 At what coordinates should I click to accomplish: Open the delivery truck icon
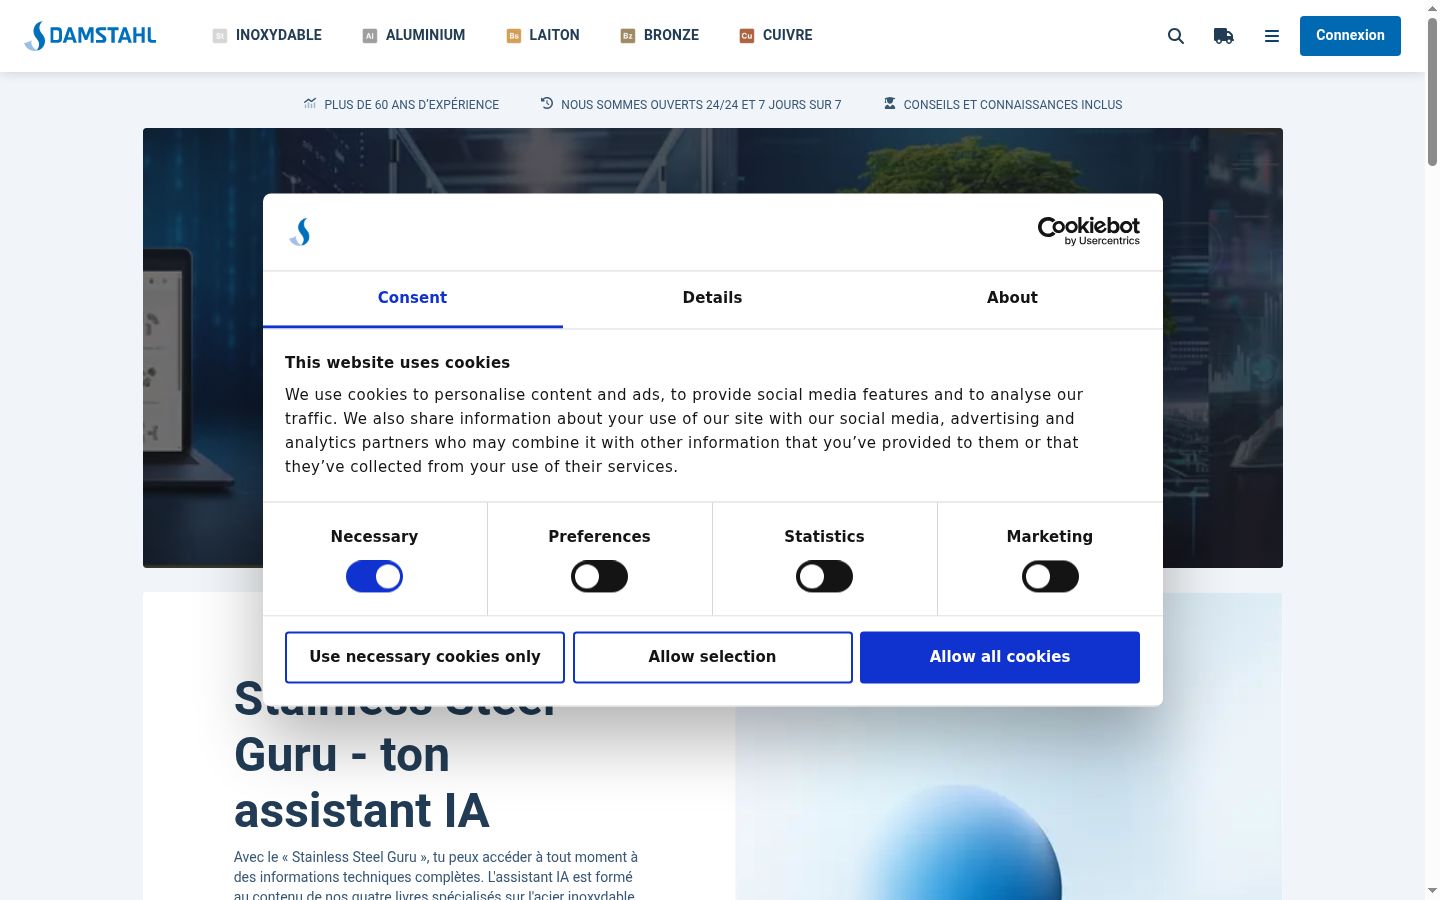1224,36
